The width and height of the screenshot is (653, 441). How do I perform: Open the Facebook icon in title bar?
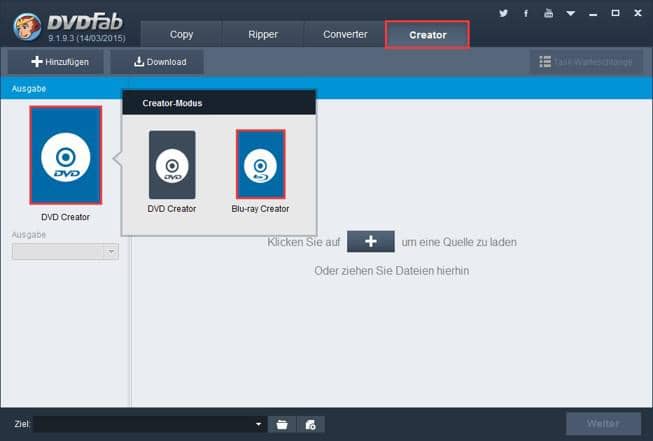click(526, 13)
